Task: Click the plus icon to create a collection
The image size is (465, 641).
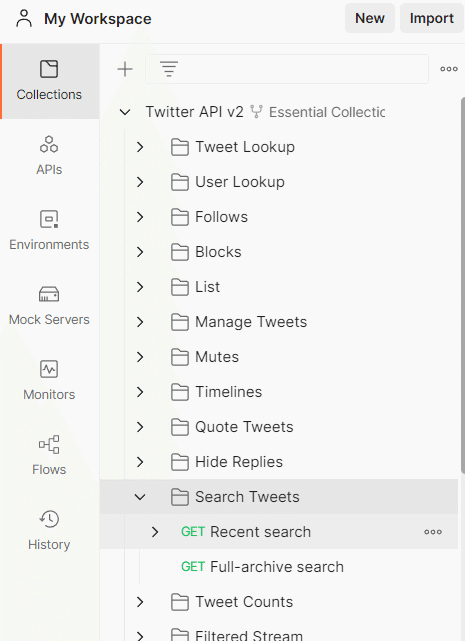Action: tap(125, 69)
